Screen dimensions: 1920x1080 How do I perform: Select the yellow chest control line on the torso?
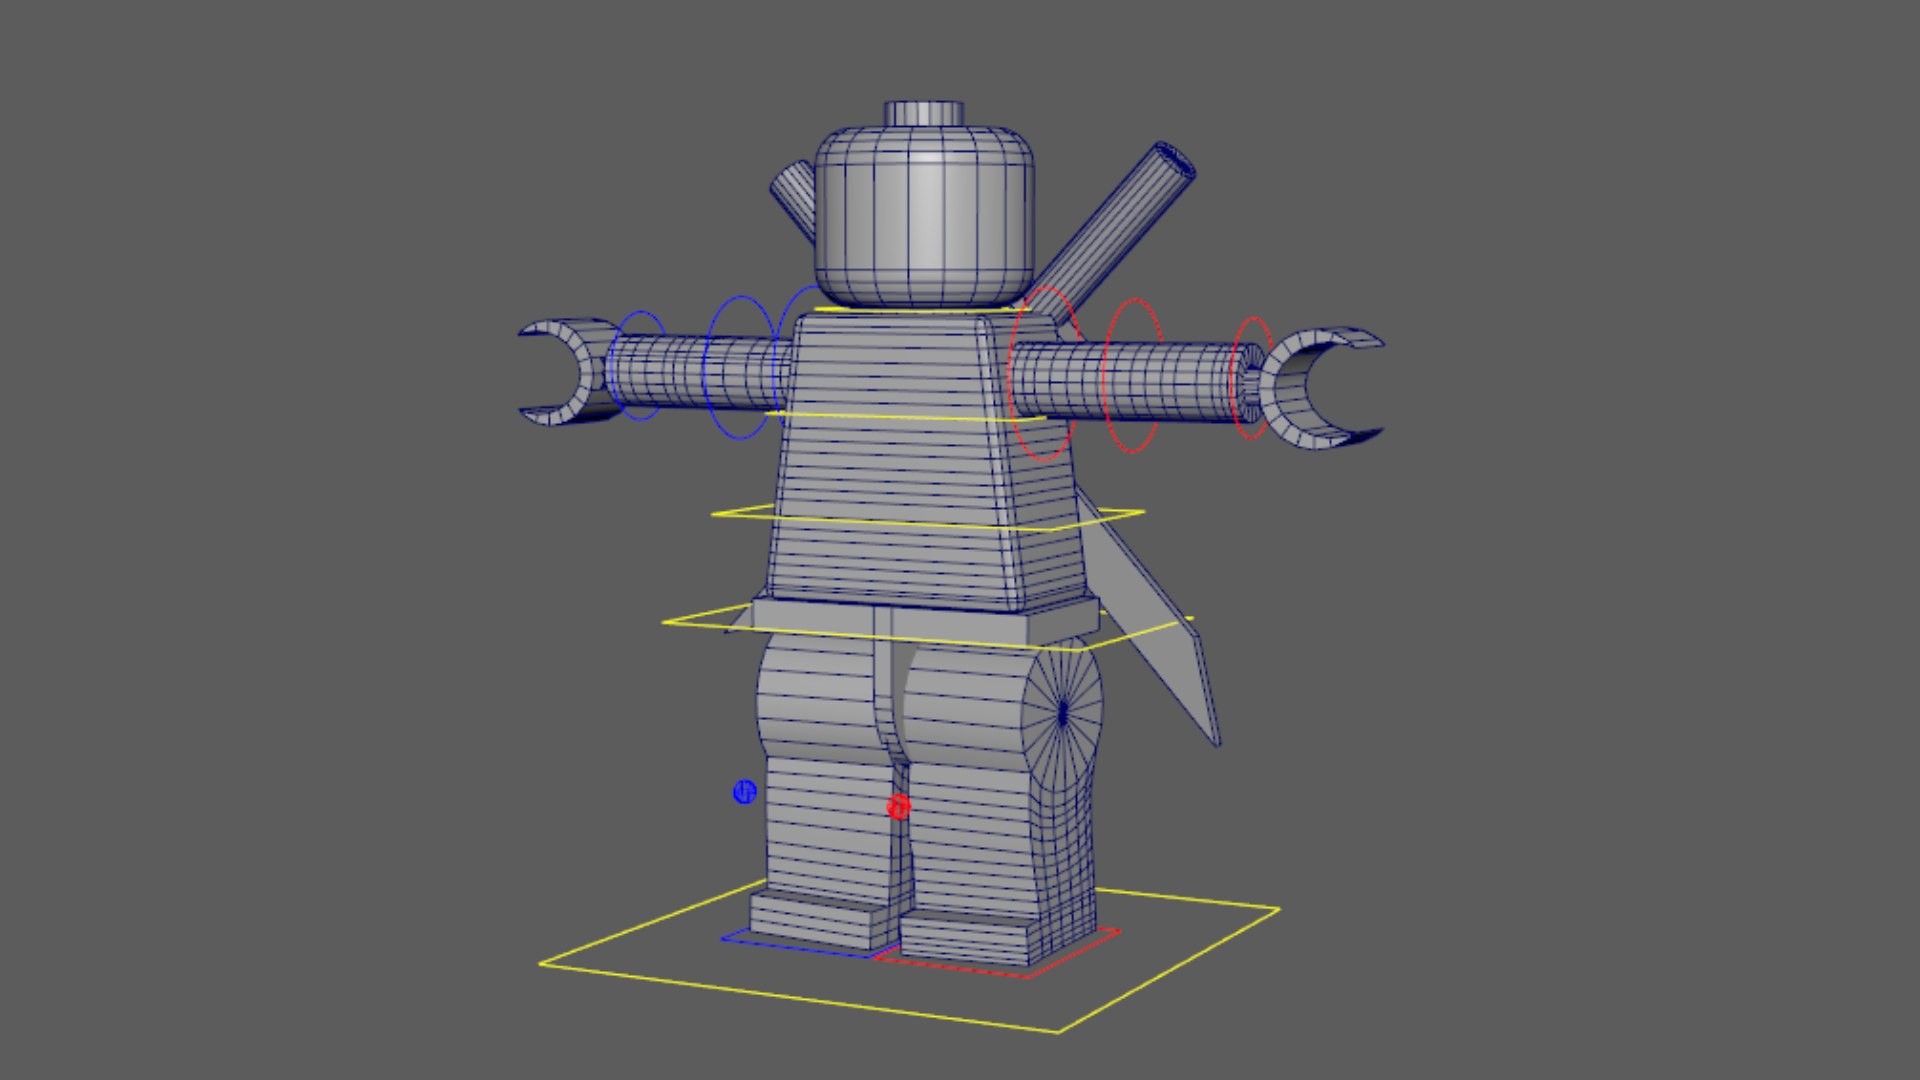tap(905, 416)
